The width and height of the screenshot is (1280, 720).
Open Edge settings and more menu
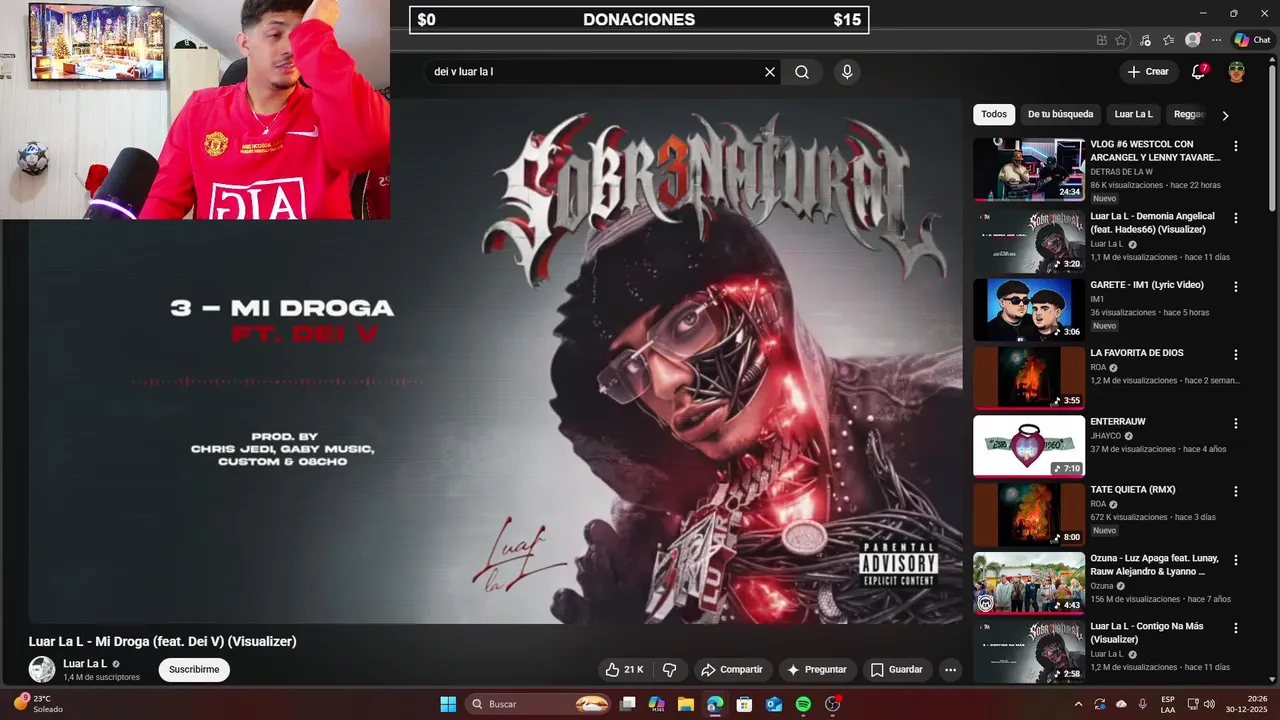pos(1217,40)
